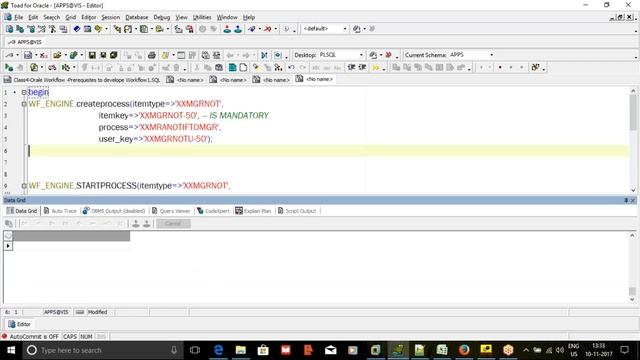Click the row indicator arrow in grid

(8, 246)
